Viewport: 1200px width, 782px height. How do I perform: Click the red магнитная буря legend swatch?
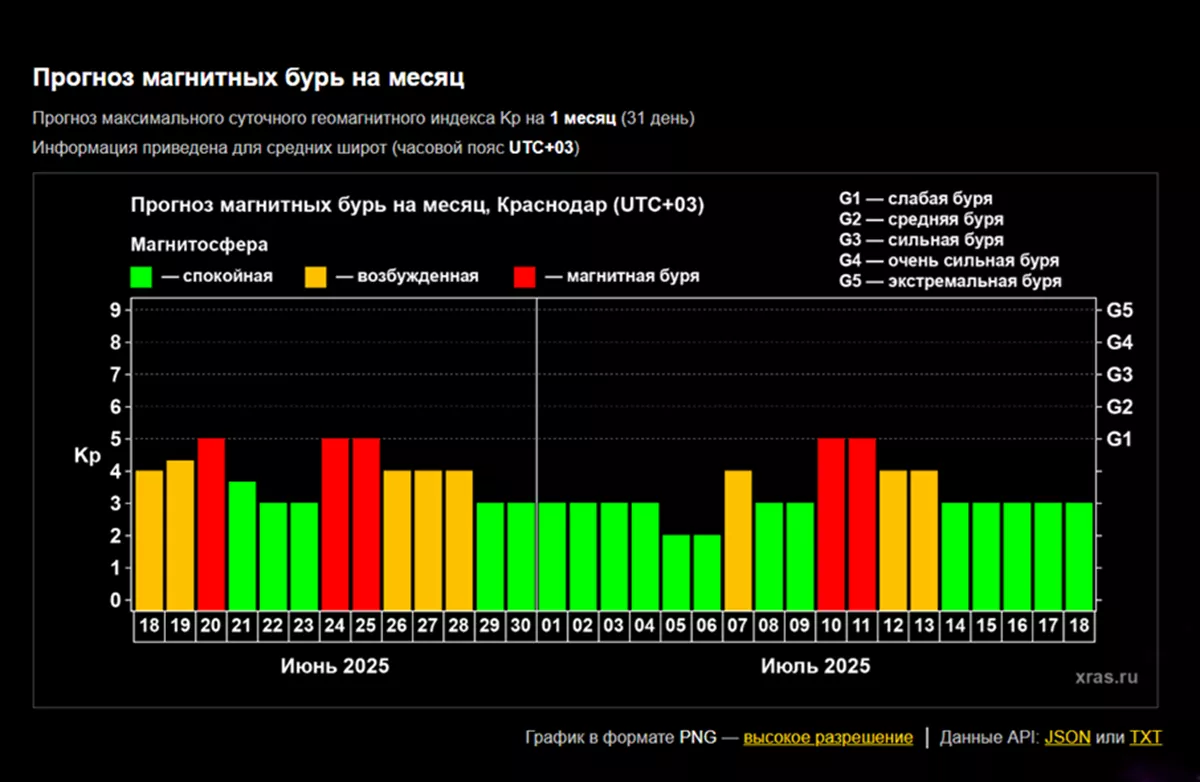(x=524, y=277)
